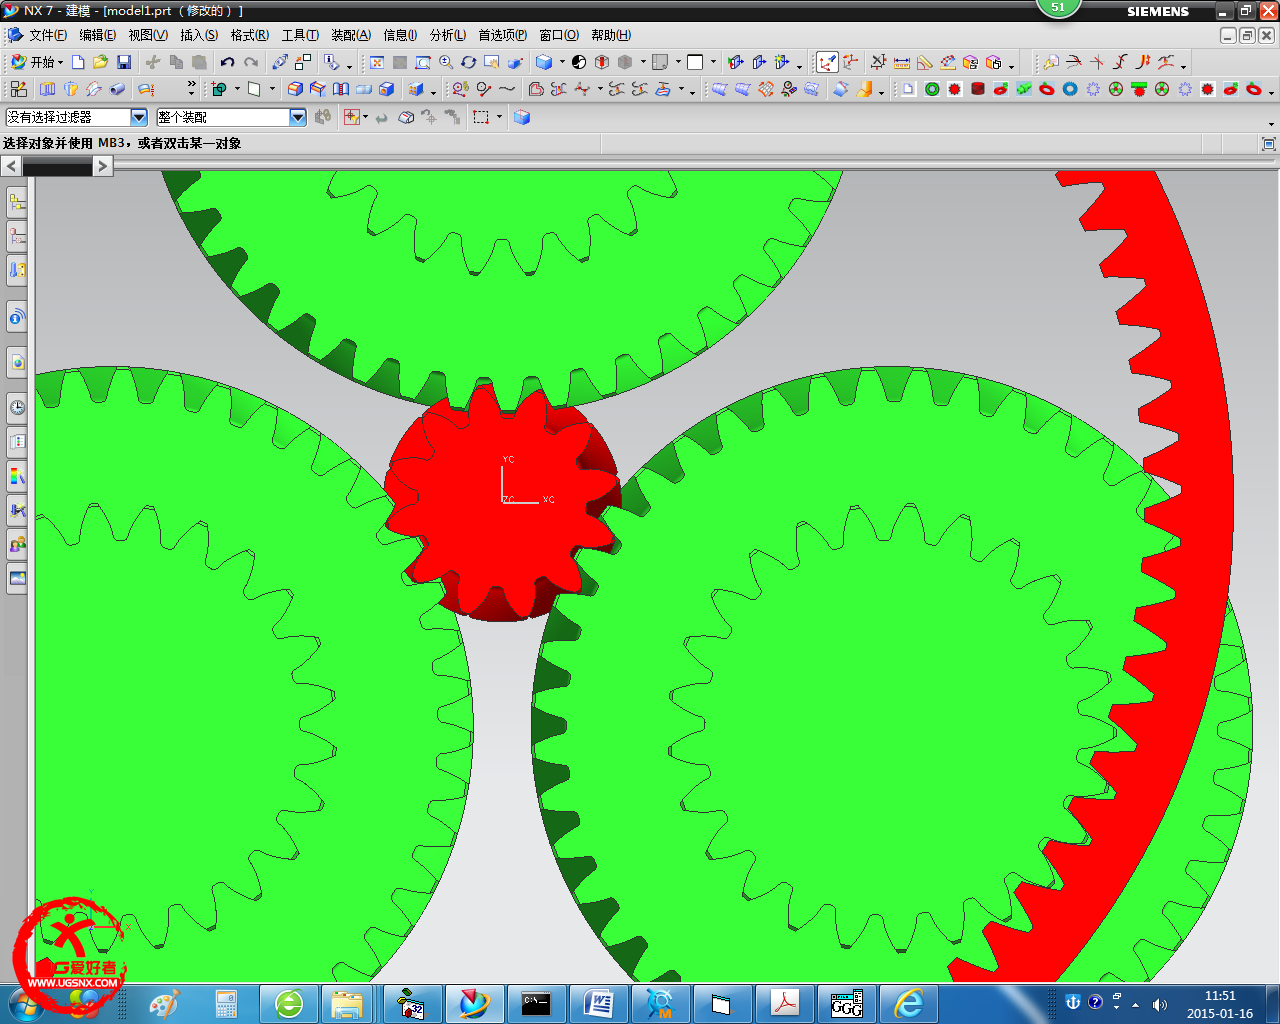1280x1024 pixels.
Task: Open the View menu (视图)
Action: (147, 35)
